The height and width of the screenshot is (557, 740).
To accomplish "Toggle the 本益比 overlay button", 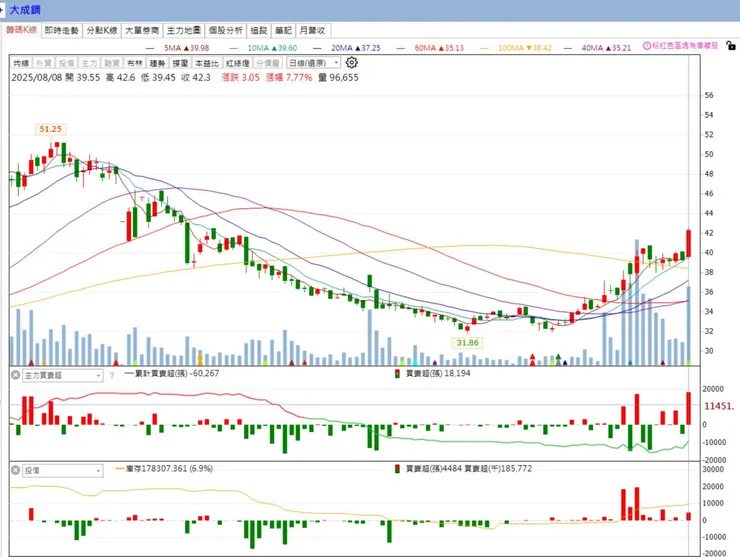I will point(207,63).
